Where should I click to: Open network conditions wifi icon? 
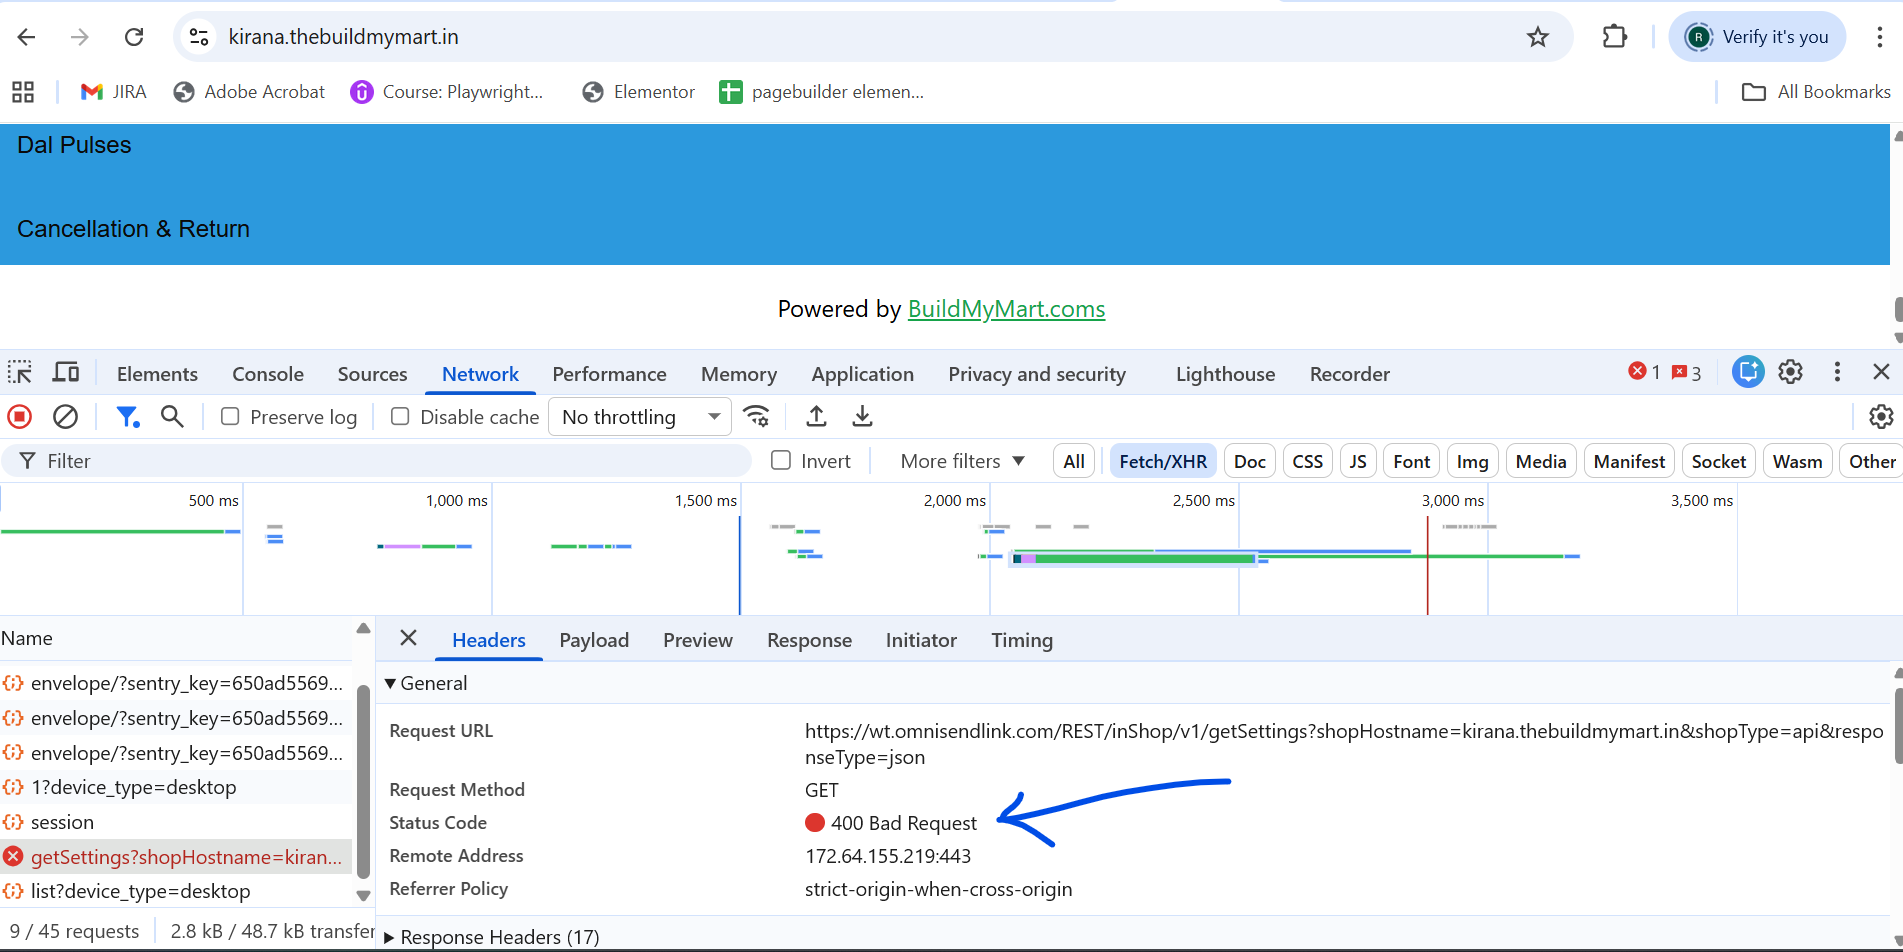(x=757, y=416)
